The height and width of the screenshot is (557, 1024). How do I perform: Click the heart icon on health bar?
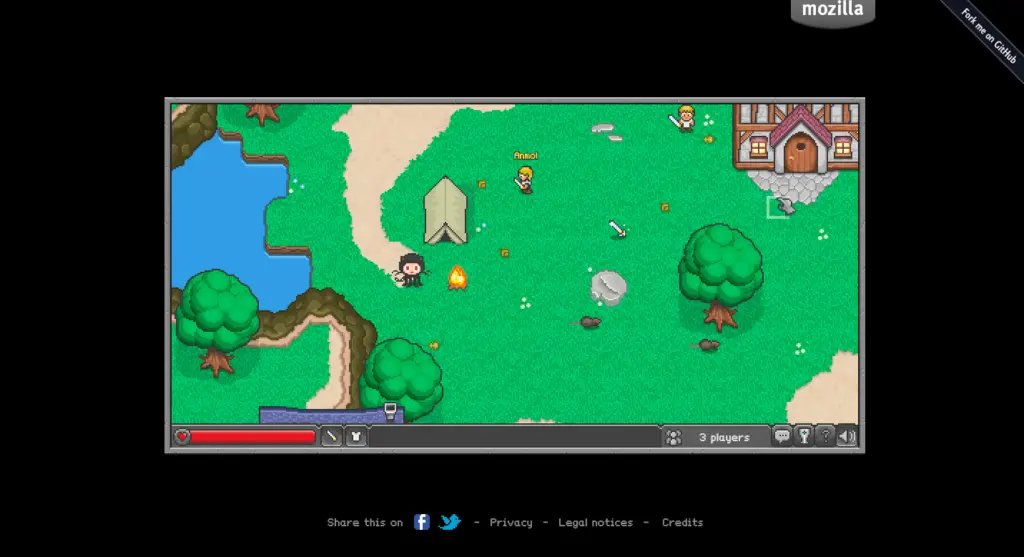coord(182,437)
